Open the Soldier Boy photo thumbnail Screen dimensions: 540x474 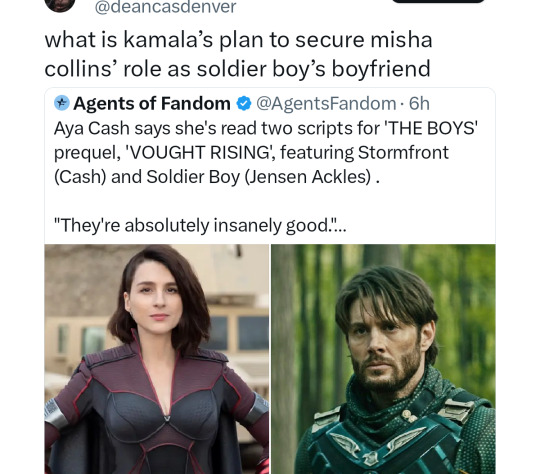click(x=383, y=359)
